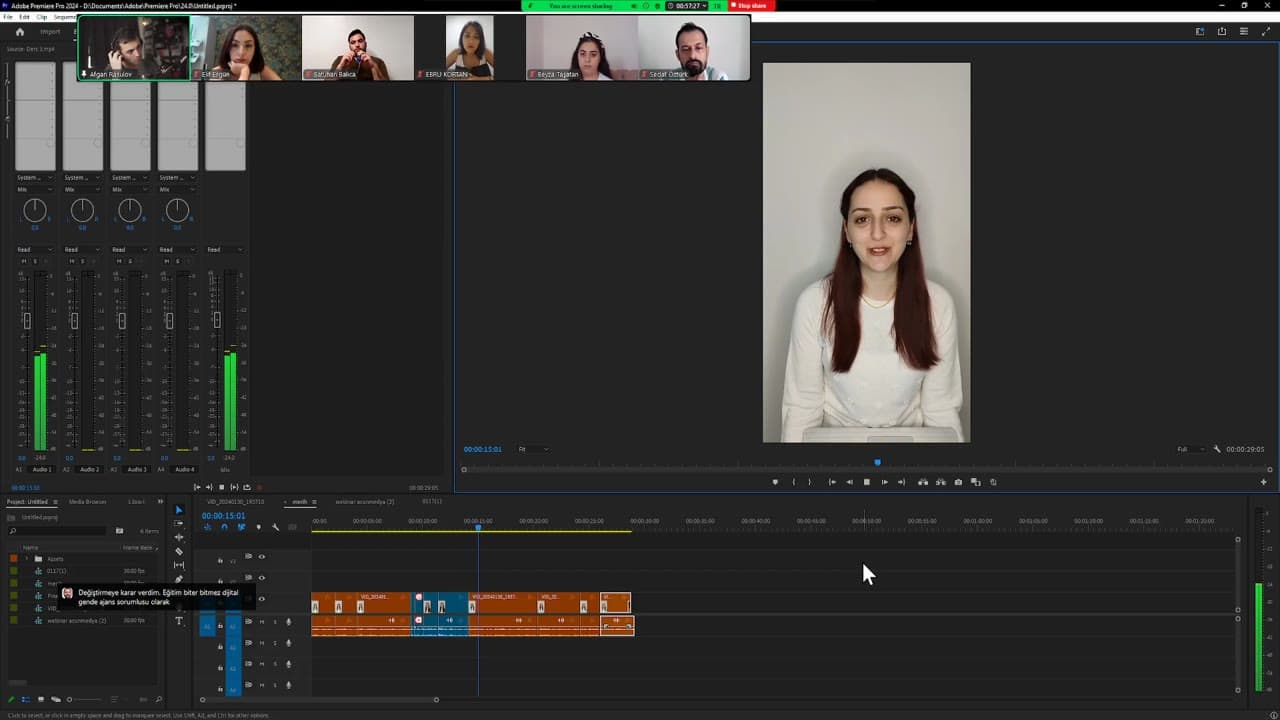Open the Quick Export icon
The height and width of the screenshot is (720, 1280).
click(1221, 32)
